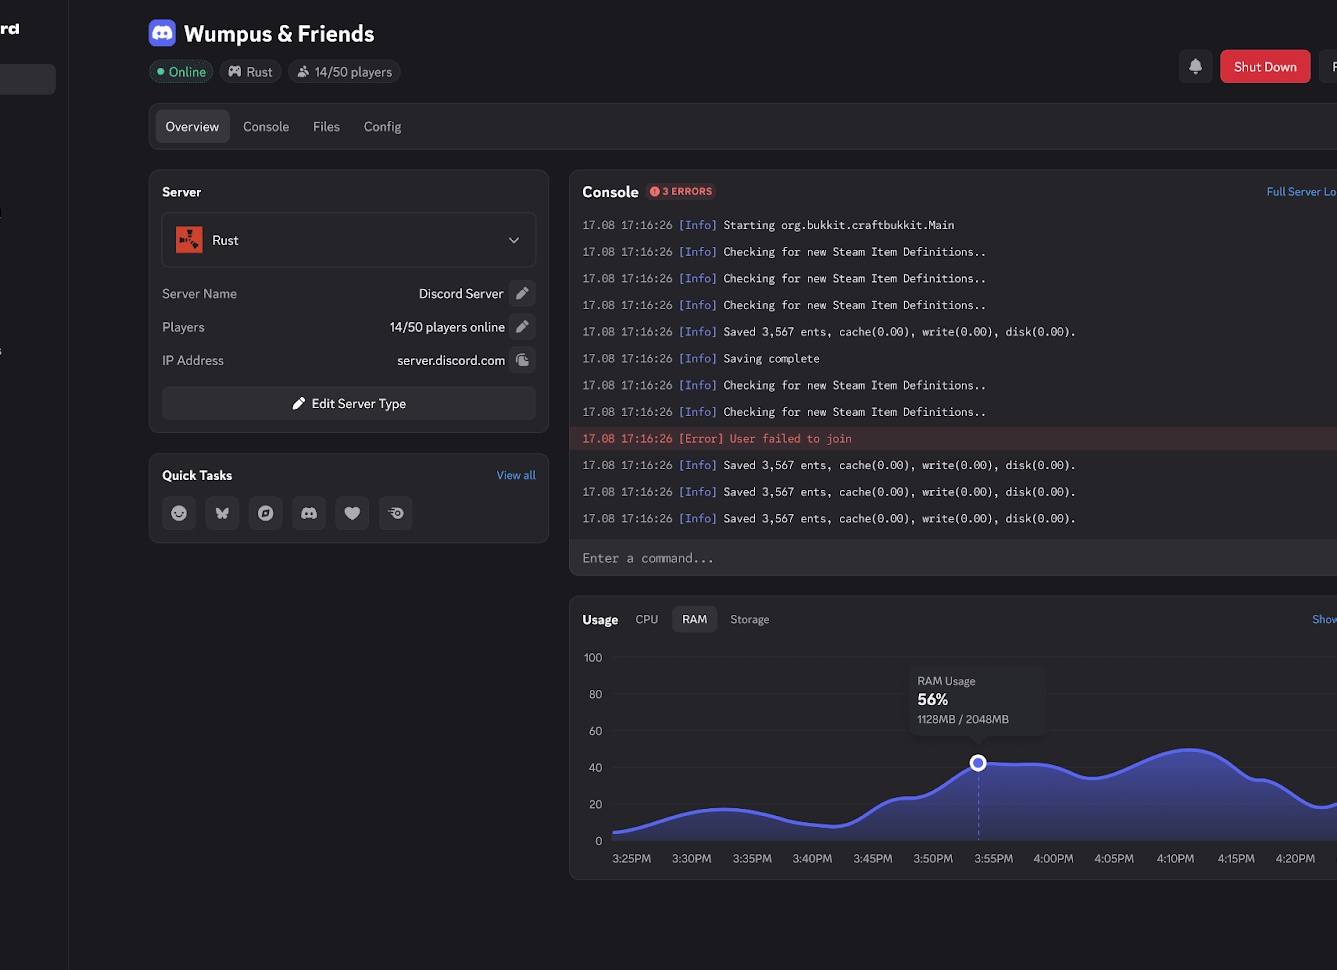The image size is (1337, 970).
Task: Switch to the Overview tab
Action: [192, 127]
